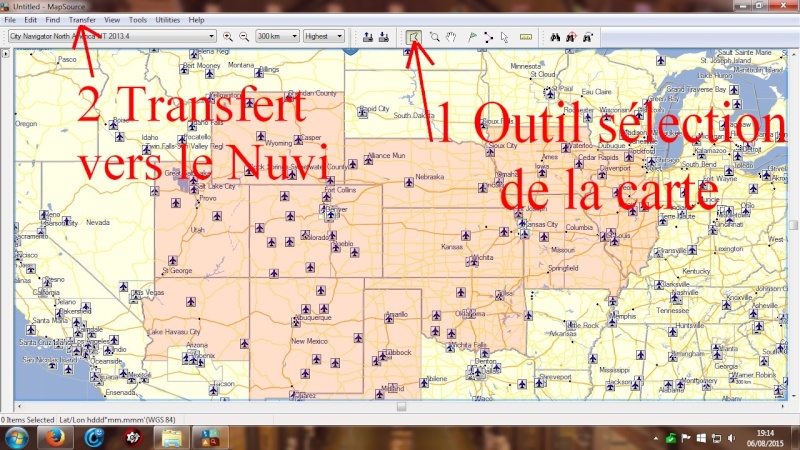Open the blue C application on taskbar
Image resolution: width=800 pixels, height=450 pixels.
tap(94, 438)
